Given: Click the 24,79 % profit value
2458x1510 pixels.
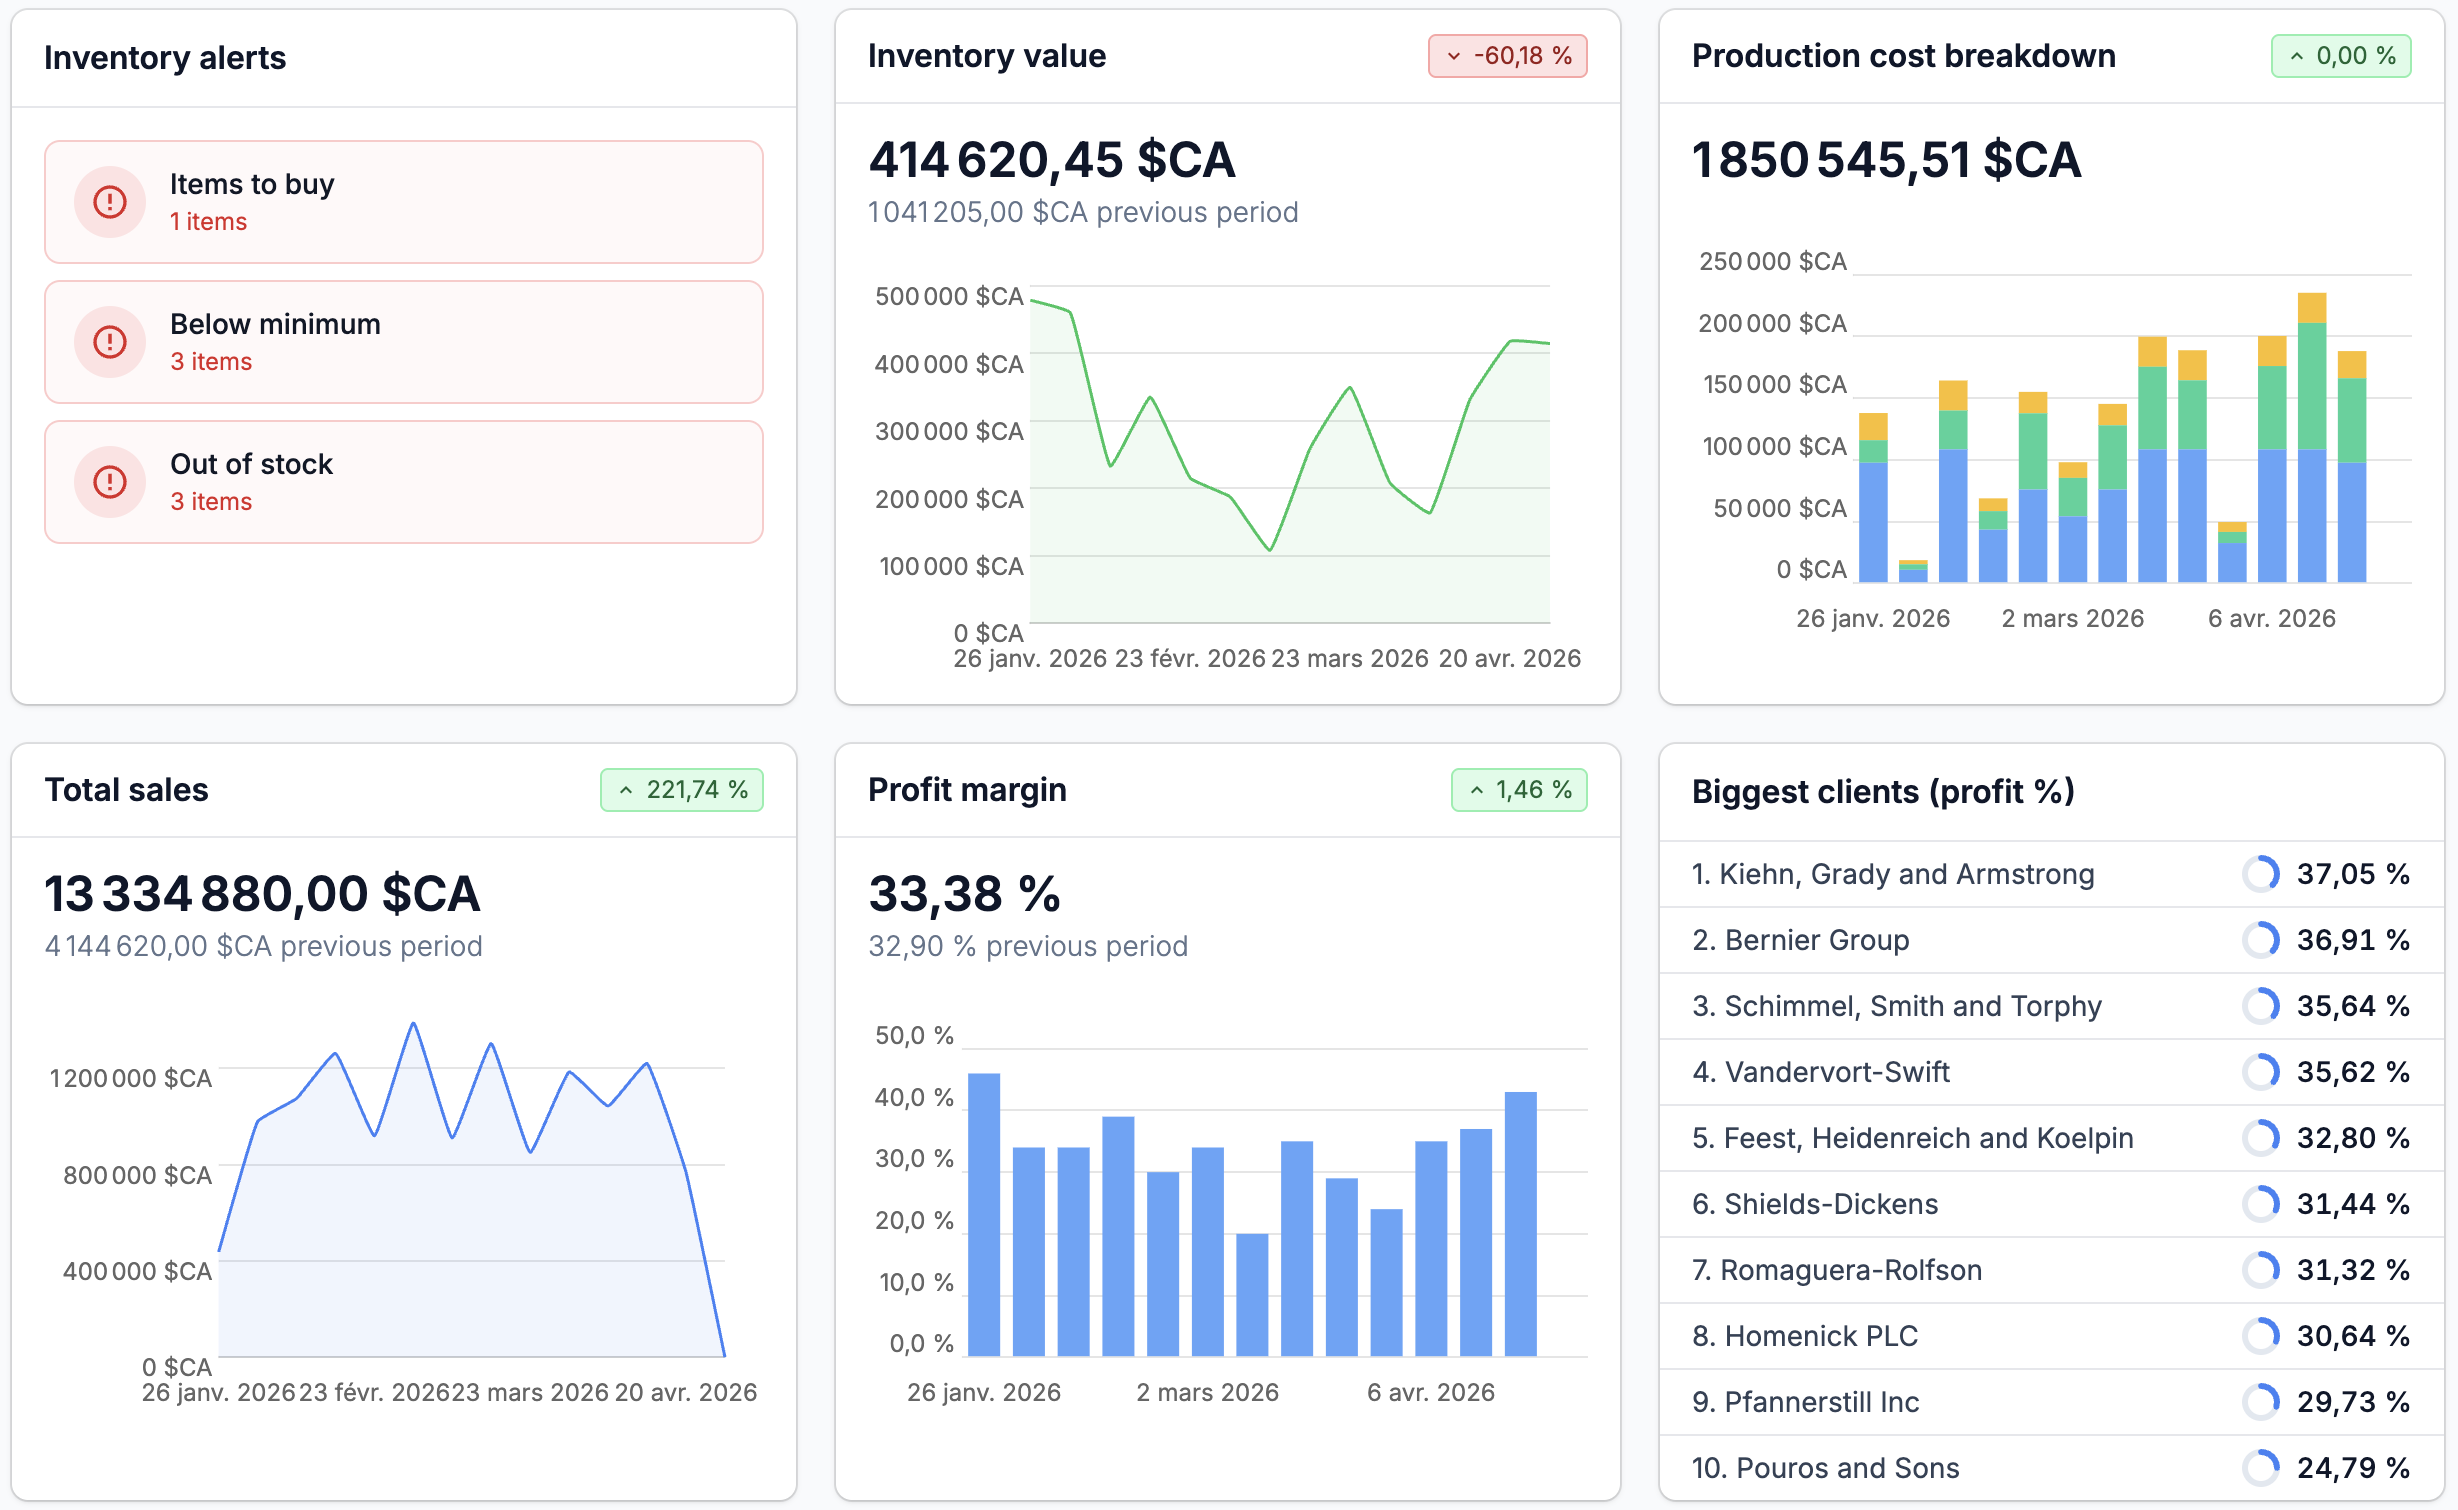Looking at the screenshot, I should tap(2353, 1468).
